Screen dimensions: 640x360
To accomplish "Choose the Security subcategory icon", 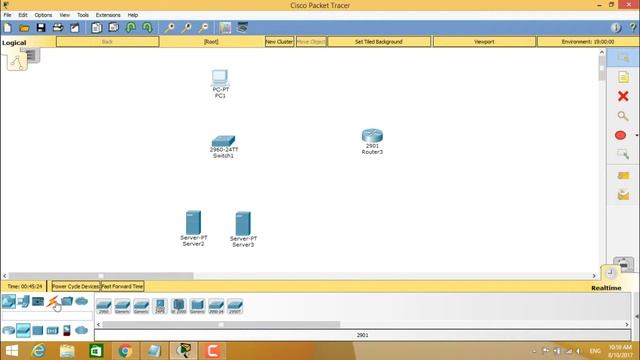I will pyautogui.click(x=67, y=330).
